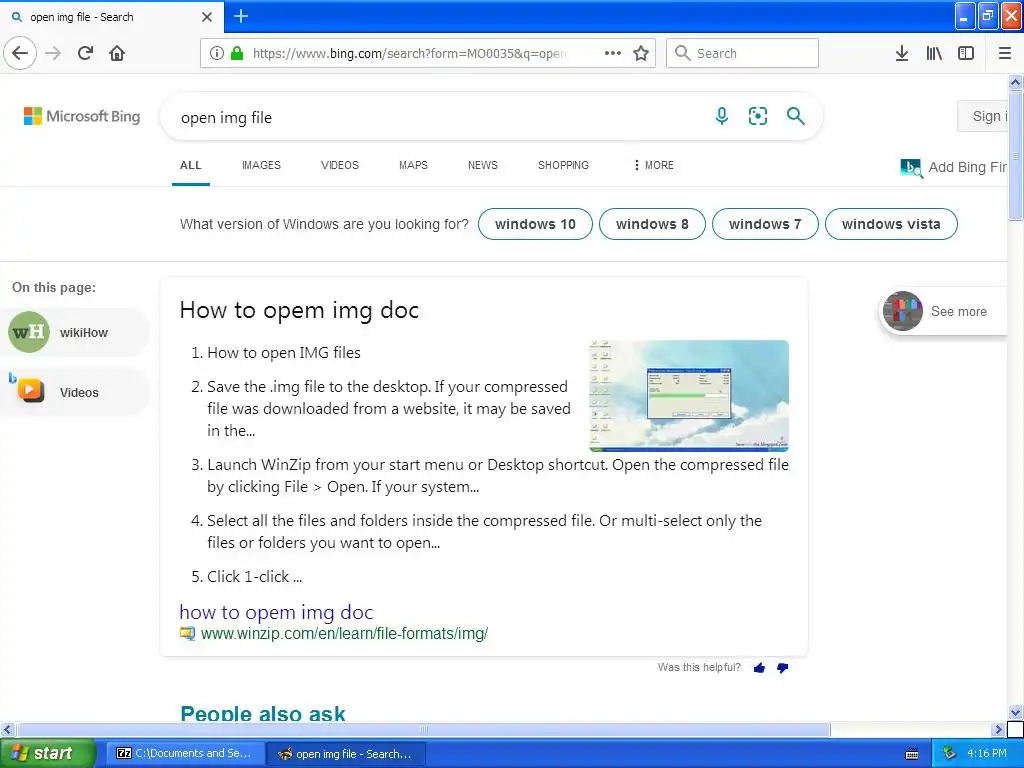Screen dimensions: 1024x768
Task: Choose the 'windows 7' suggestion pill
Action: [765, 224]
